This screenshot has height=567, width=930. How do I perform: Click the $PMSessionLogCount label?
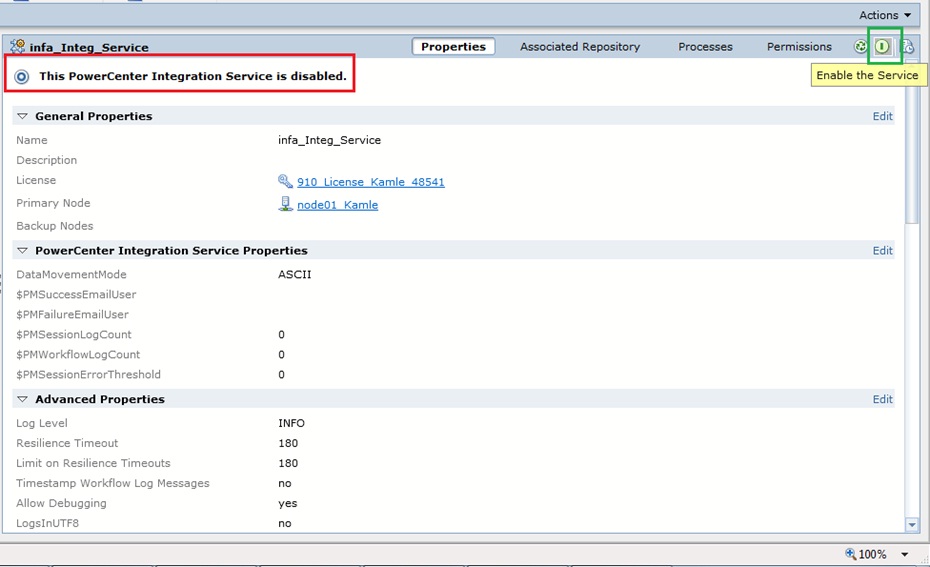(74, 335)
